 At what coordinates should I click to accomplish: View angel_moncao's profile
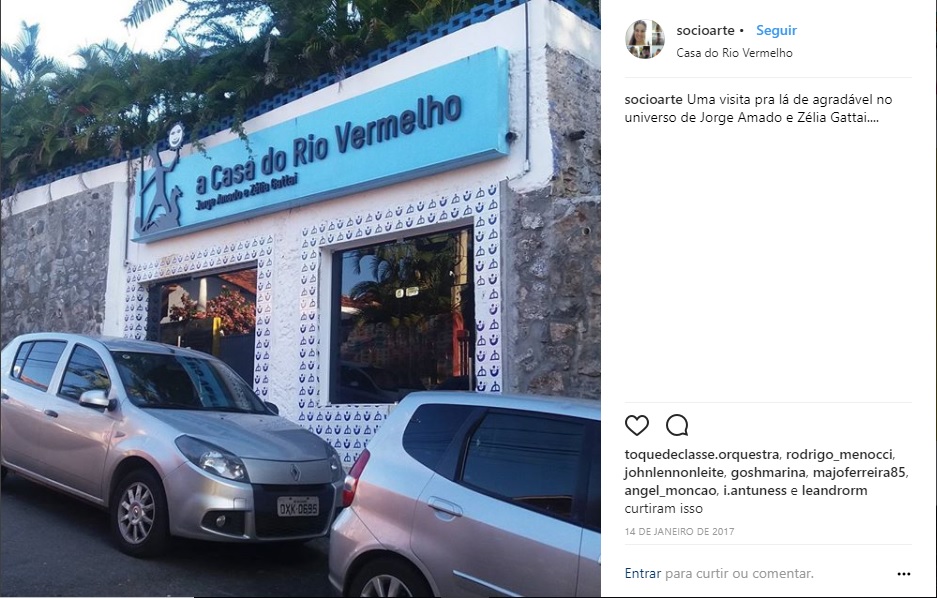(670, 490)
